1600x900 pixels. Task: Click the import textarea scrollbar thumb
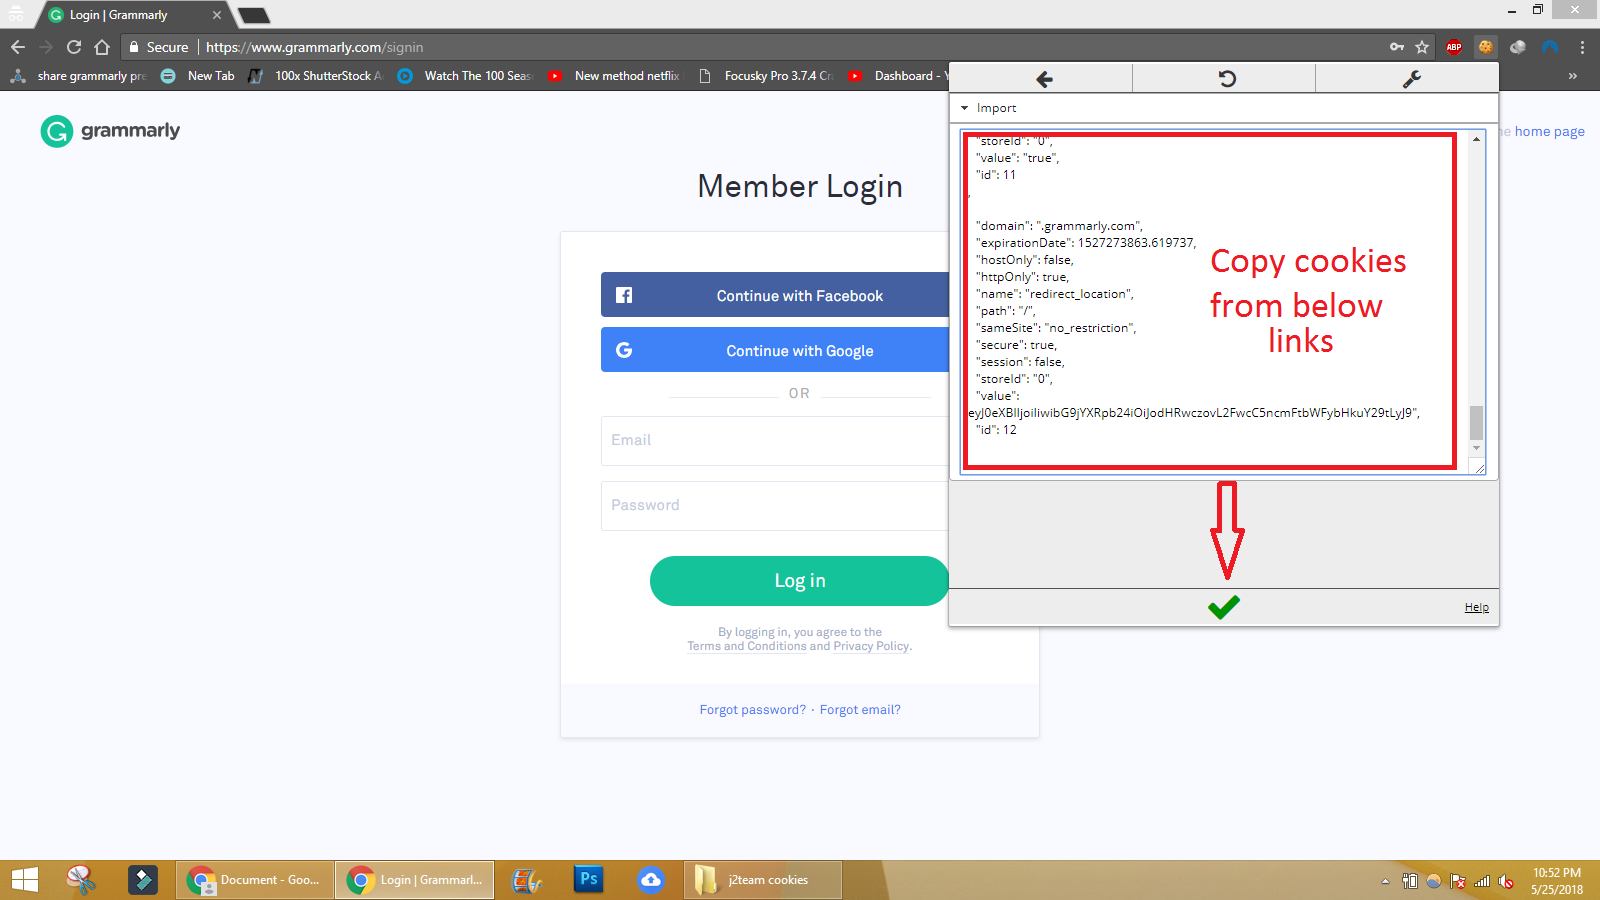(x=1476, y=422)
